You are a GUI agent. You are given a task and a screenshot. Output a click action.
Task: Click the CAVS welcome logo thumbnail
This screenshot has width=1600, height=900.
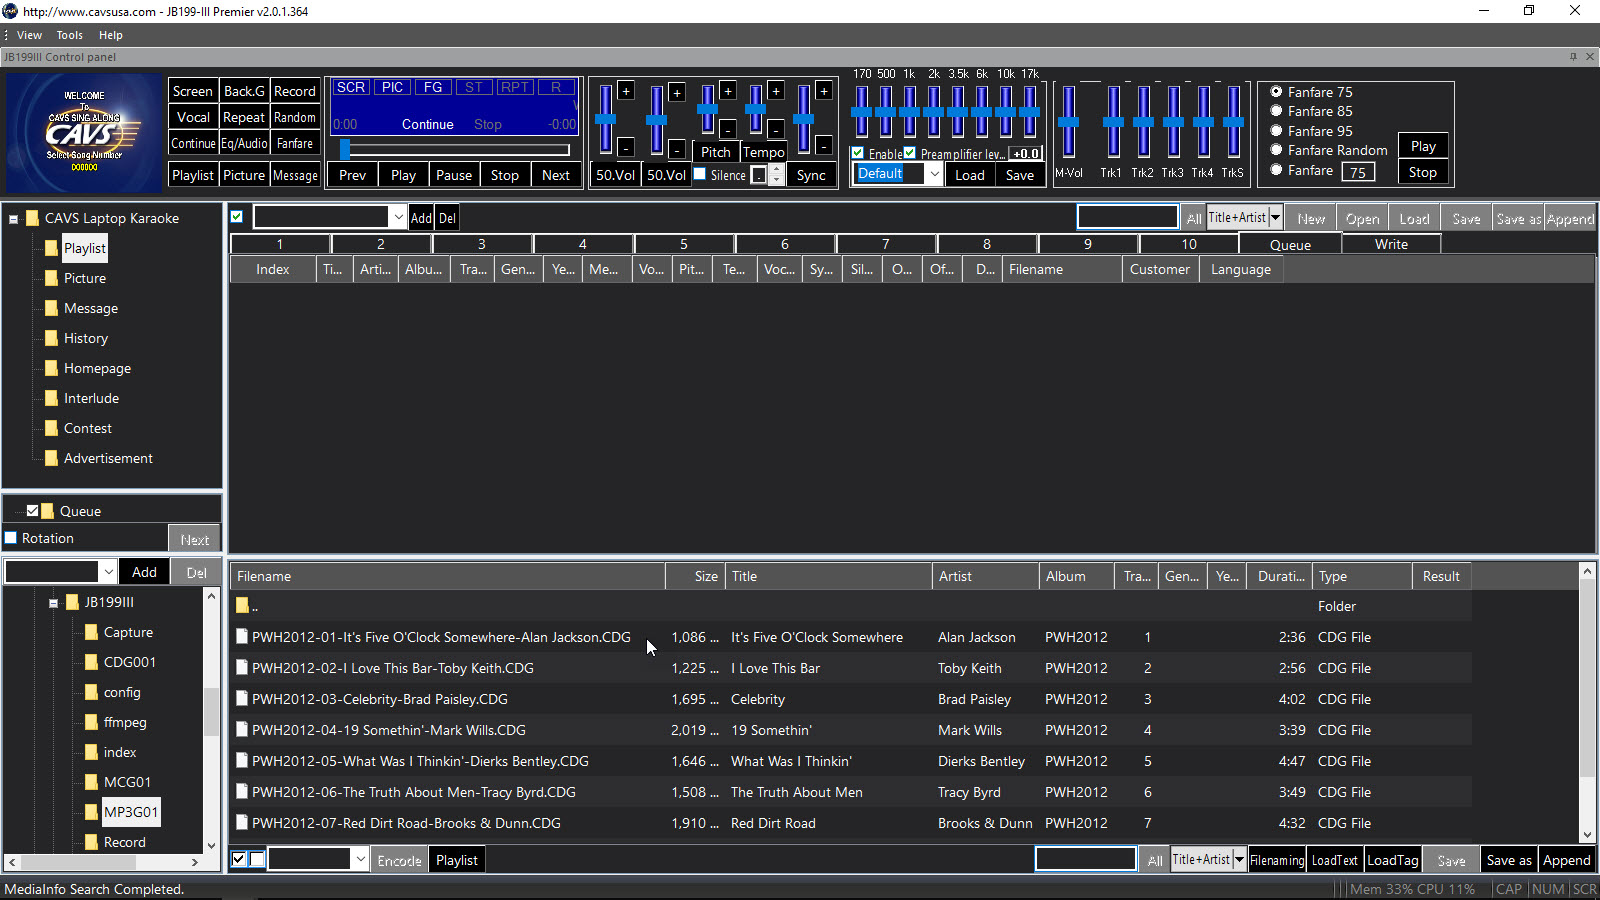point(84,133)
